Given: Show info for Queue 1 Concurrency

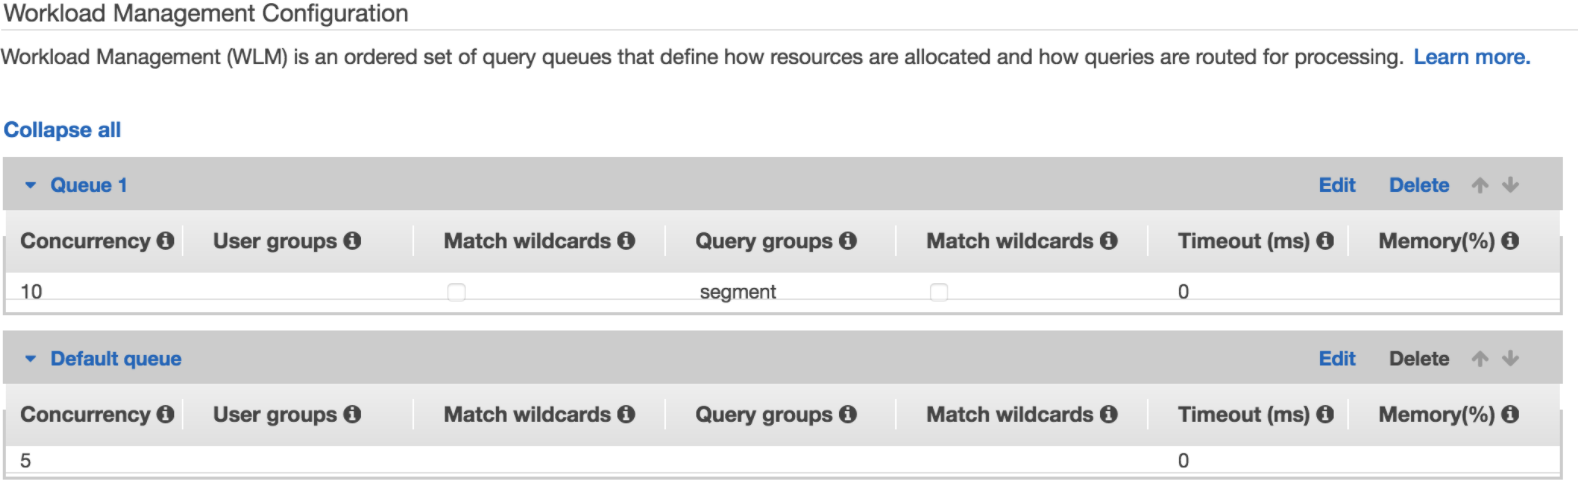Looking at the screenshot, I should (x=166, y=241).
